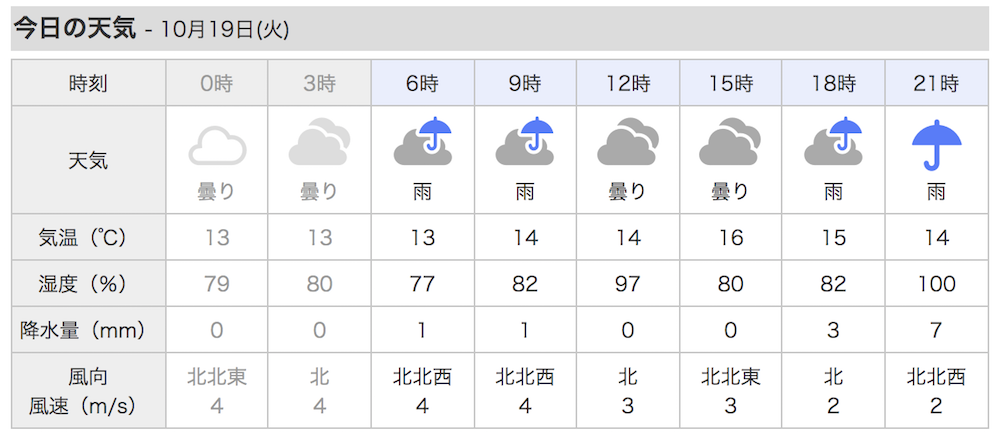Click the blue umbrella icon at 21時
Image resolution: width=1000 pixels, height=432 pixels.
click(x=936, y=145)
